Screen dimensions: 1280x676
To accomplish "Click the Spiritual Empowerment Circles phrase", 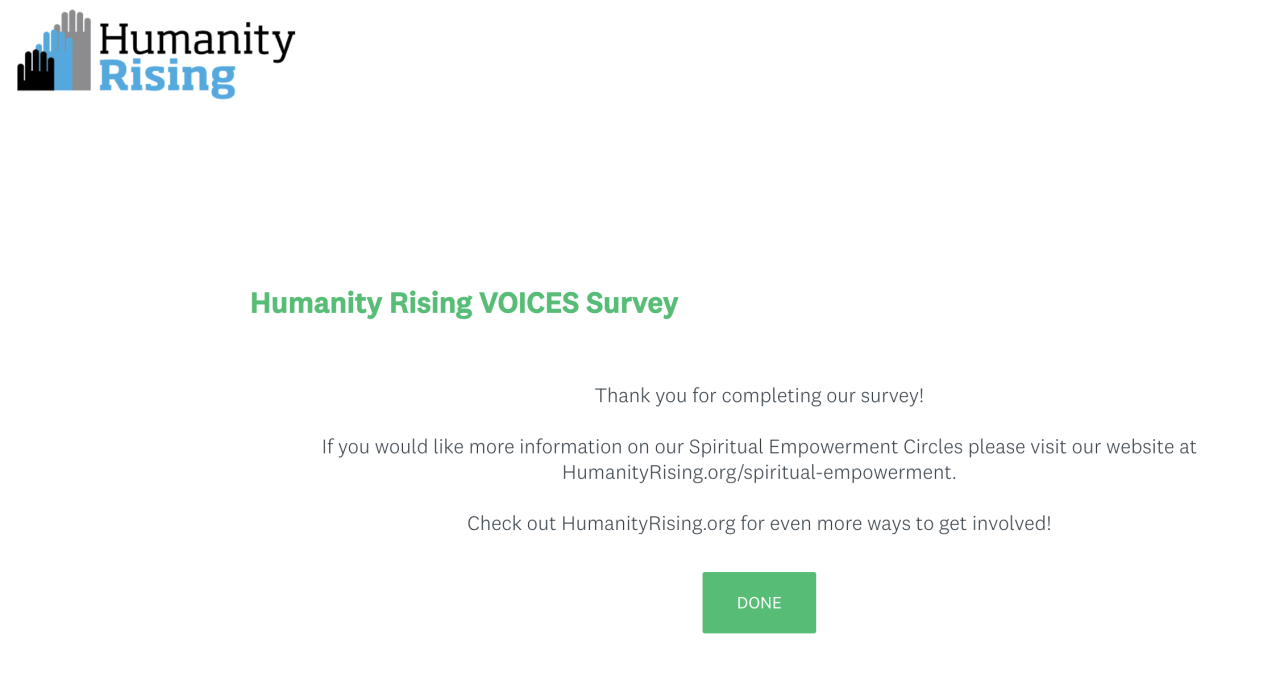I will [825, 446].
